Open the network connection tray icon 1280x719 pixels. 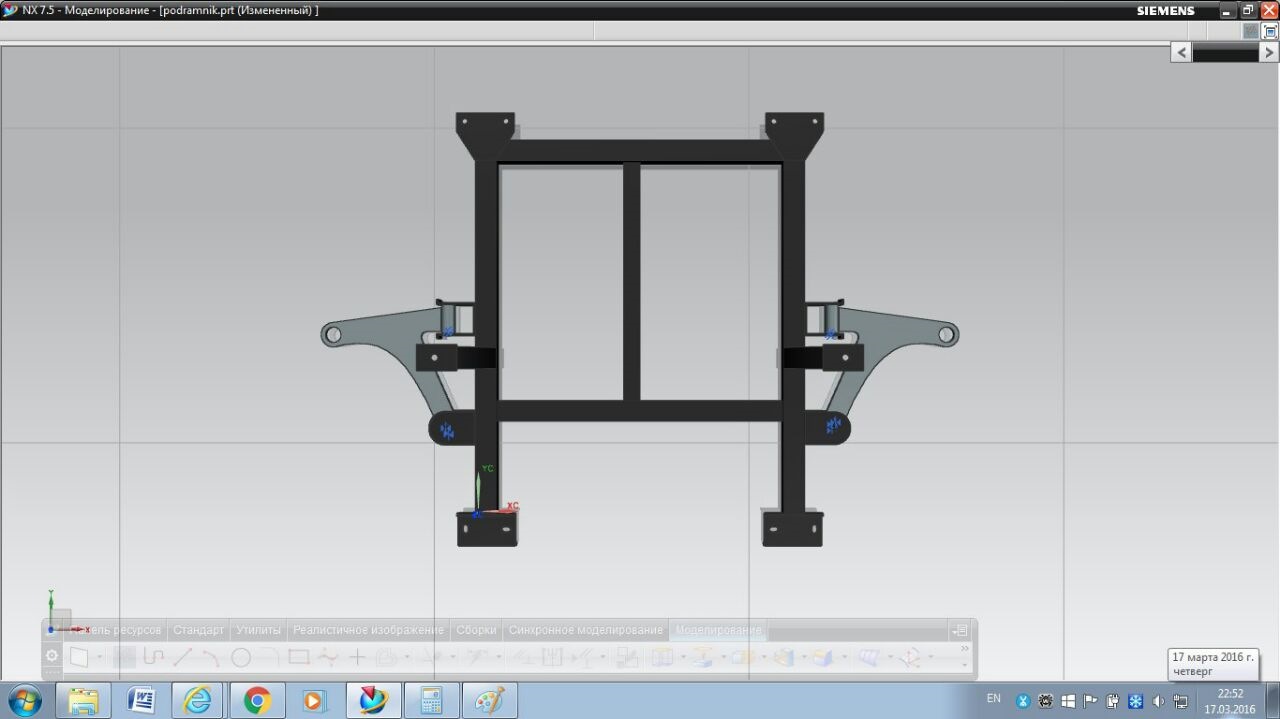[x=1180, y=701]
